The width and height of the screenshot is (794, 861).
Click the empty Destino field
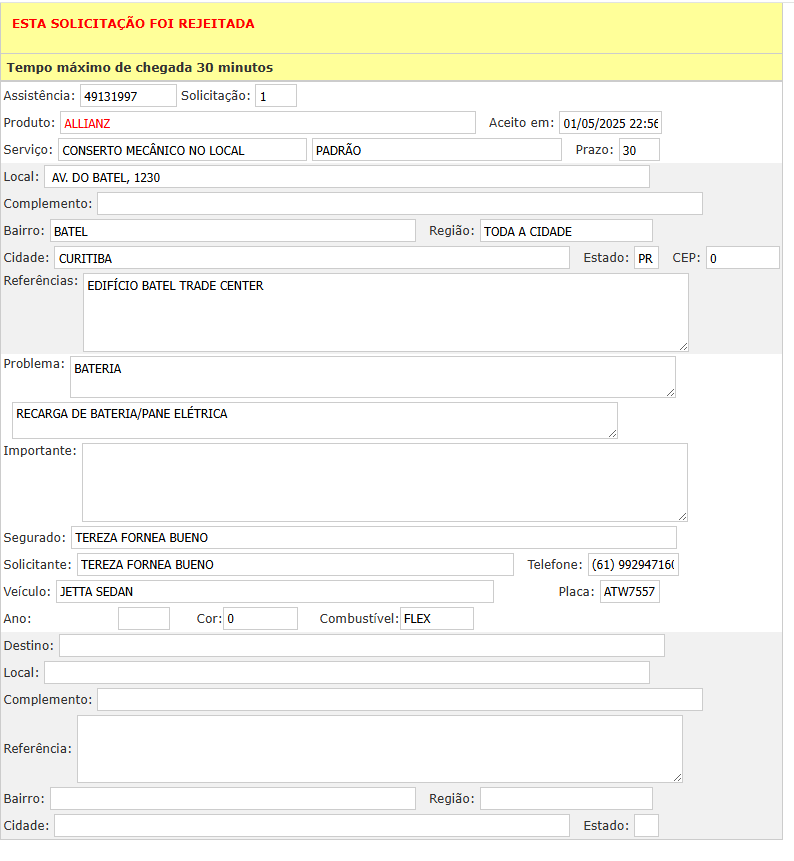pyautogui.click(x=361, y=645)
